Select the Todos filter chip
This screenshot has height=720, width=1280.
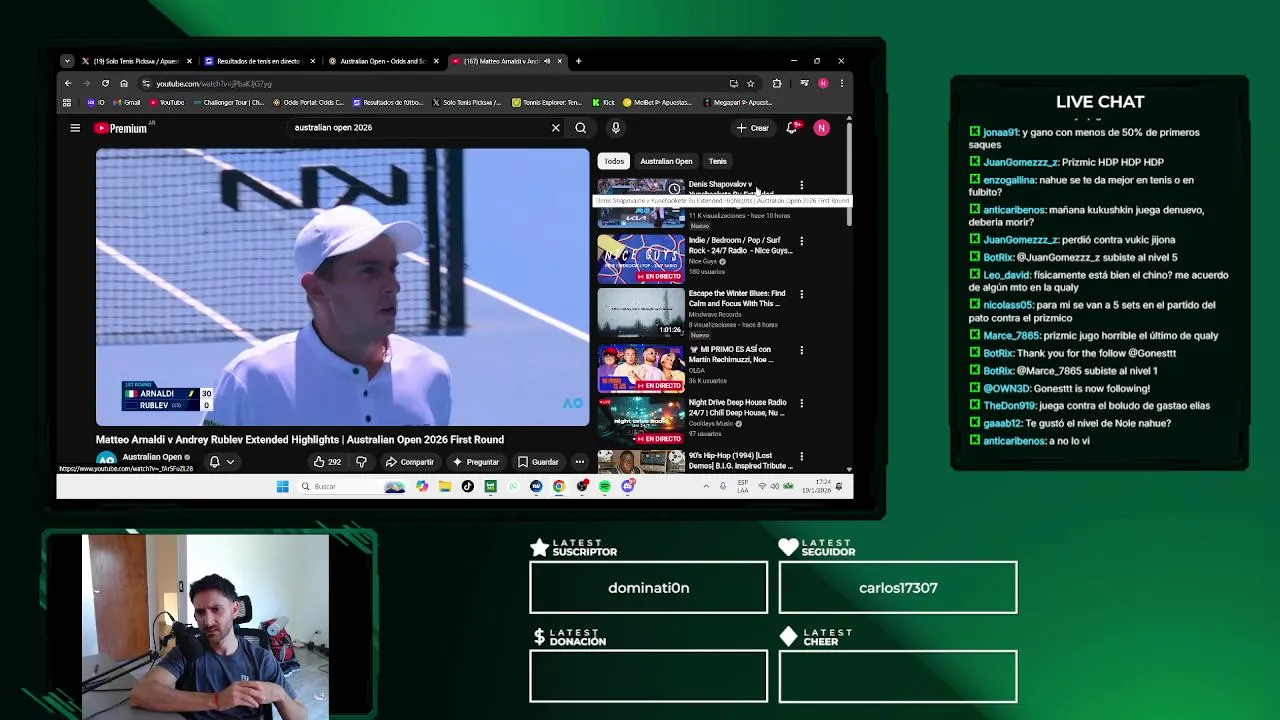pyautogui.click(x=614, y=161)
